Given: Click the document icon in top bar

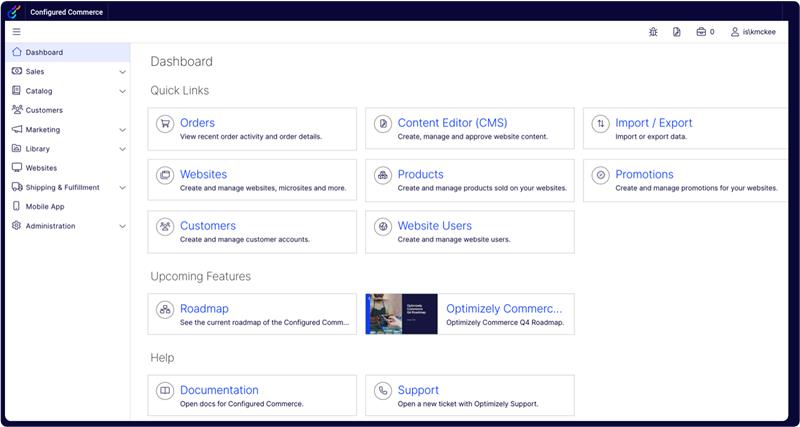Looking at the screenshot, I should (677, 32).
